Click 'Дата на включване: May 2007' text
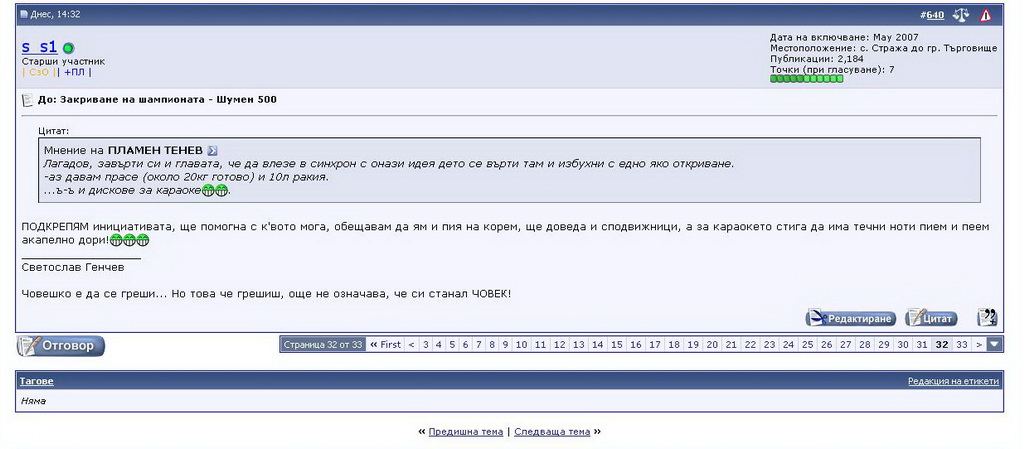 844,38
